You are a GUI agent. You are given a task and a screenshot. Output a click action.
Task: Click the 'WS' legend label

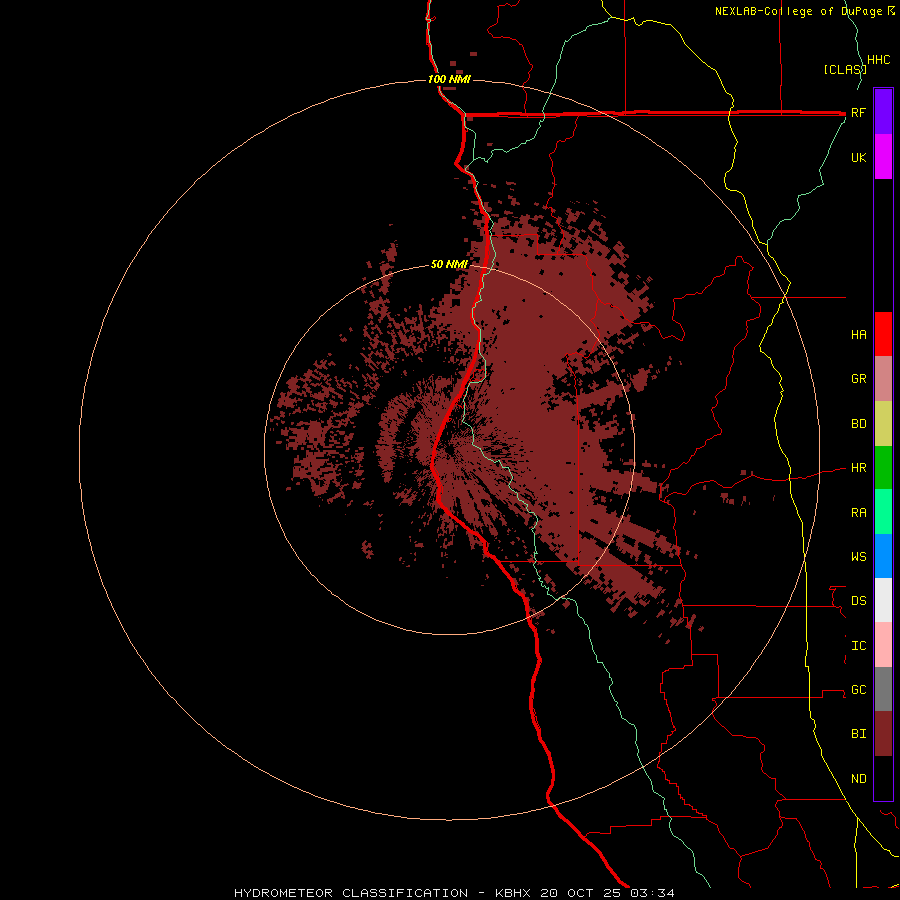(858, 556)
